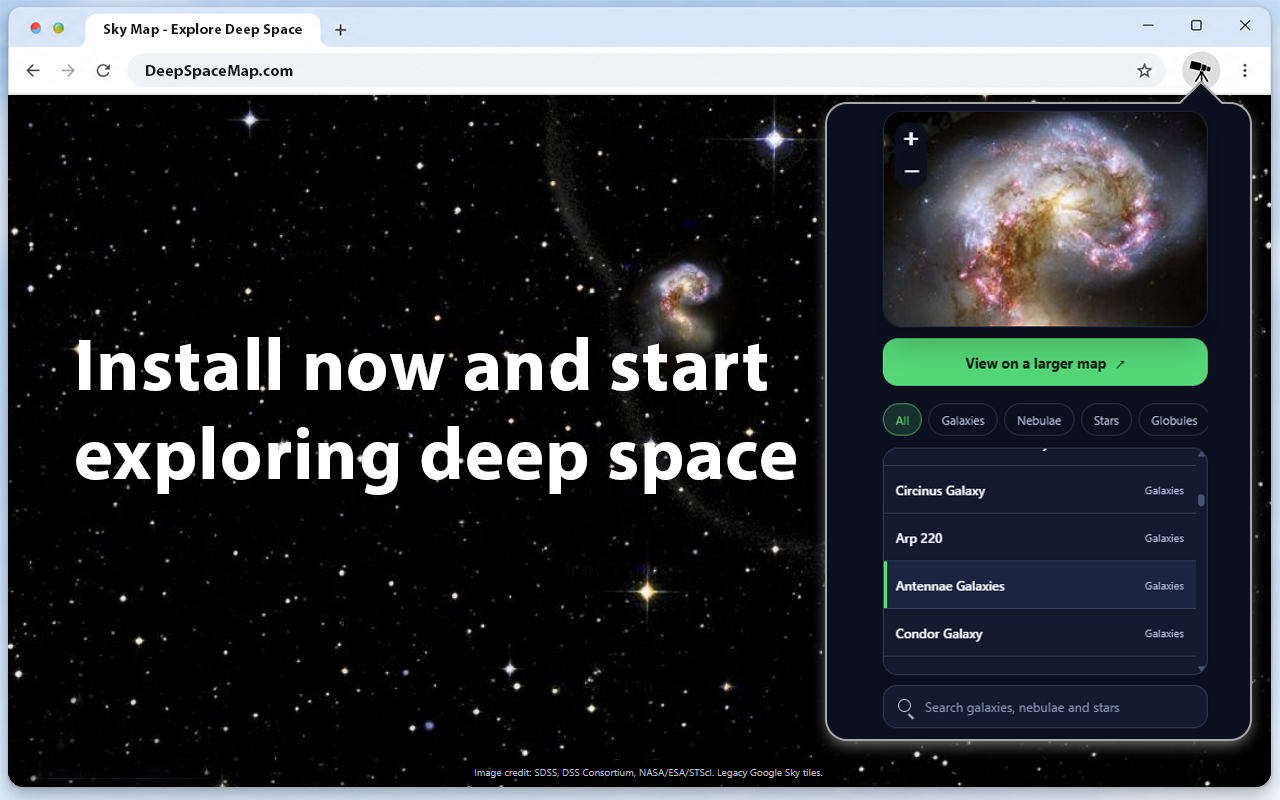Click the galaxy image preview thumbnail
This screenshot has height=800, width=1280.
[1045, 219]
